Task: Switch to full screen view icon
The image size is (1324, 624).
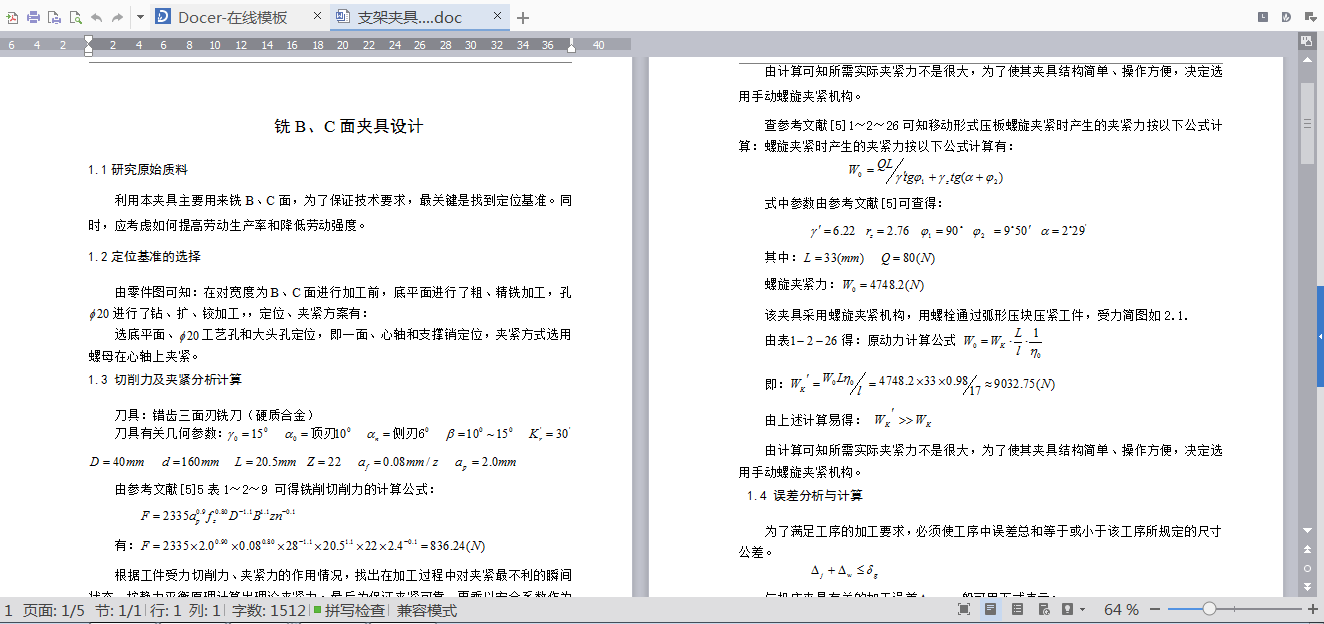Action: [964, 609]
